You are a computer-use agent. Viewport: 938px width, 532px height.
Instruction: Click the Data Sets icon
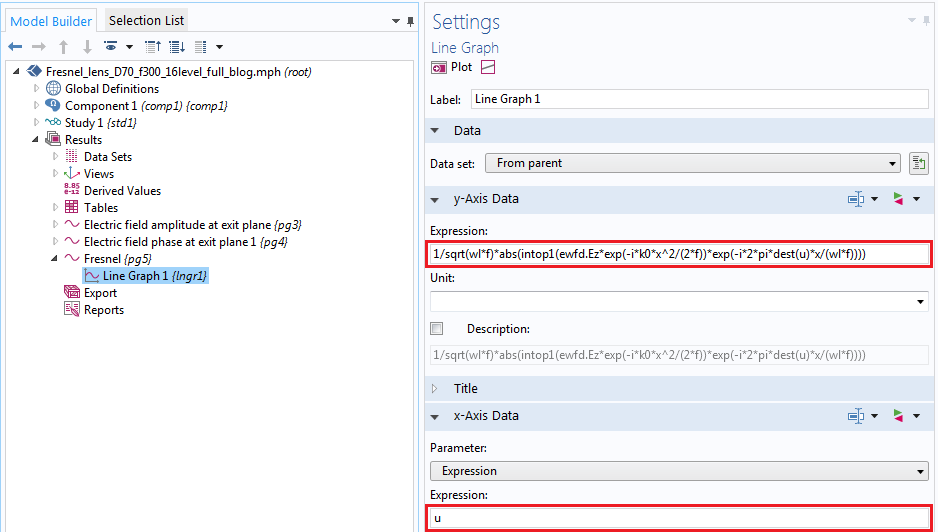pyautogui.click(x=71, y=156)
